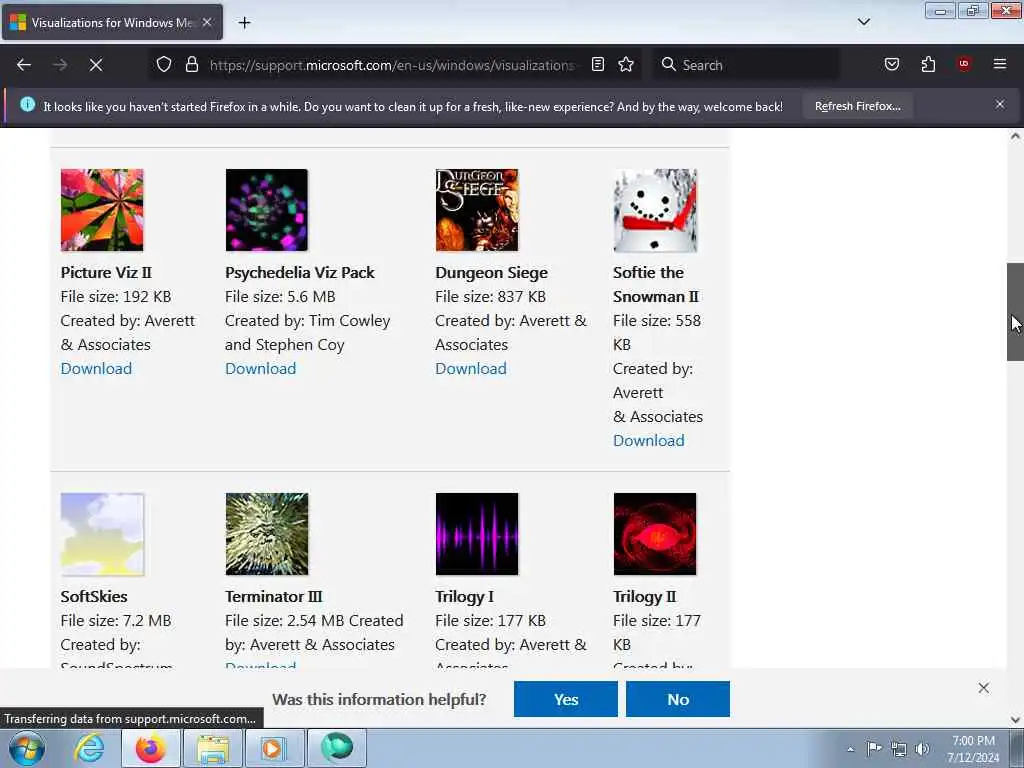This screenshot has height=768, width=1024.
Task: Open Psychedelia Viz Pack thumbnail
Action: click(266, 210)
